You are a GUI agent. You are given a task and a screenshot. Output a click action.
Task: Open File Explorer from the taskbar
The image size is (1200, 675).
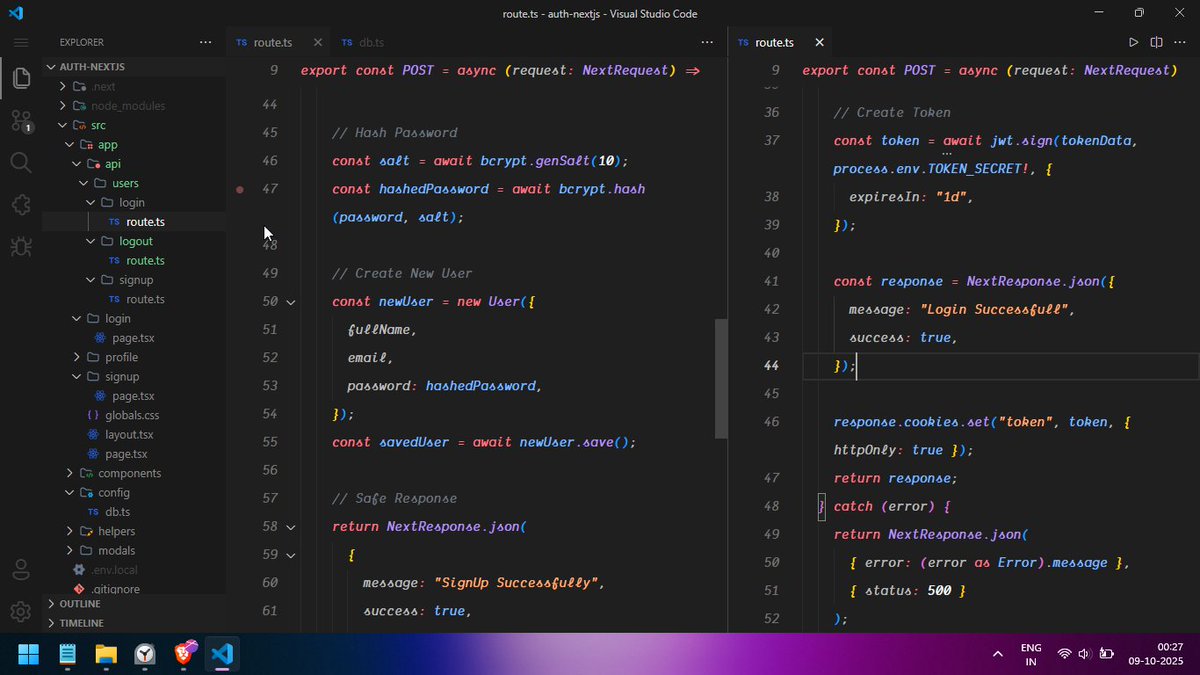click(x=106, y=655)
